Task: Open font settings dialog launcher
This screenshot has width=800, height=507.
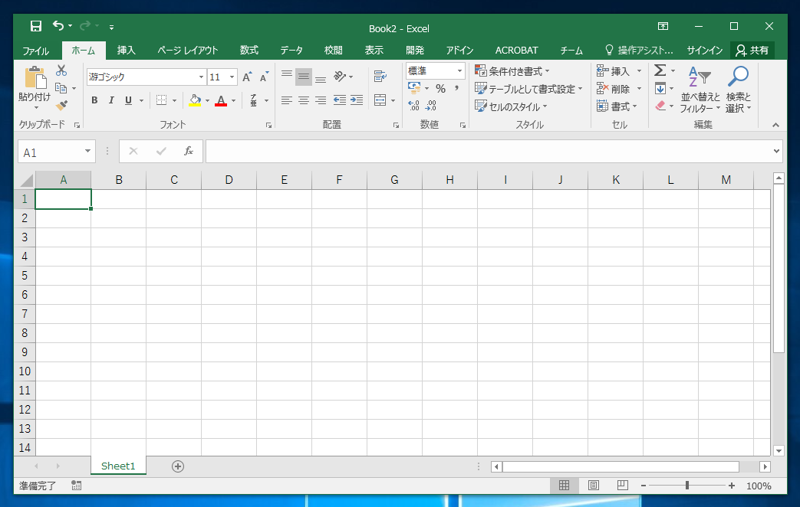Action: (x=269, y=125)
